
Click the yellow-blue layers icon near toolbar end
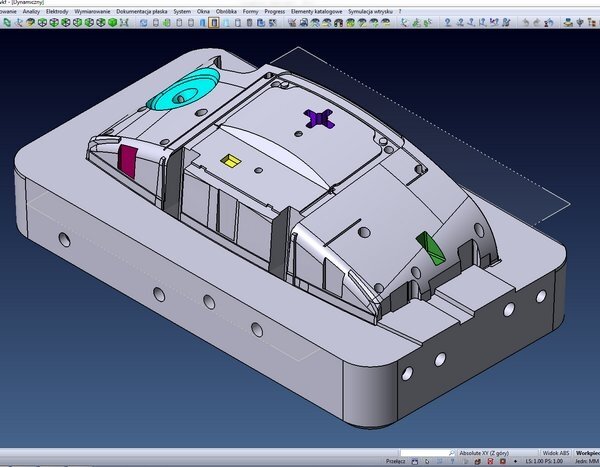pyautogui.click(x=568, y=23)
